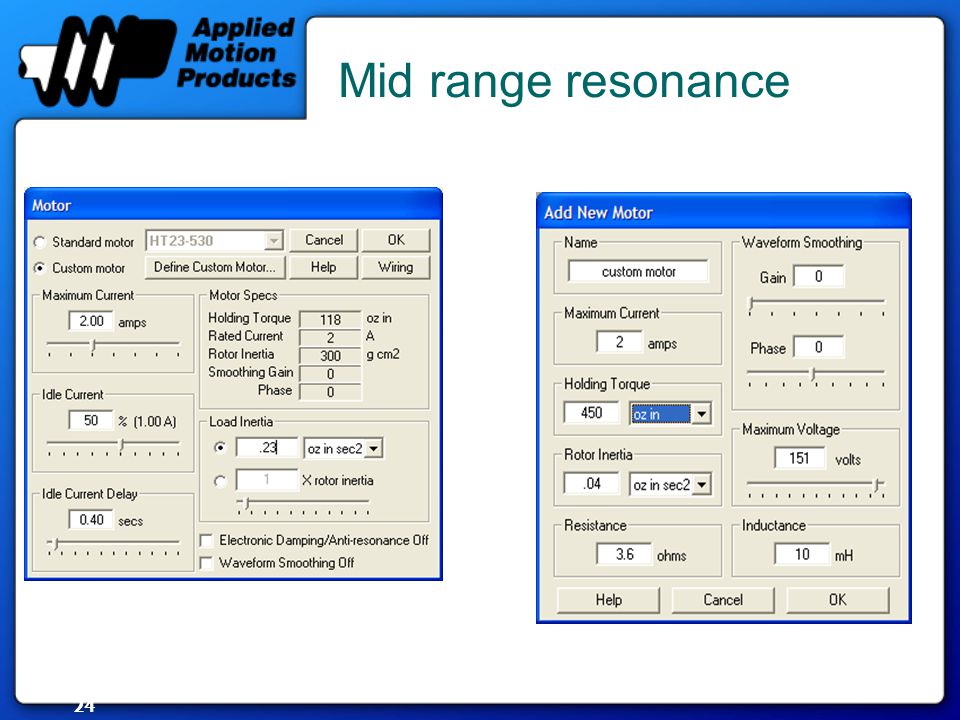
Task: Click the X rotor inertia multiplier field
Action: click(267, 479)
